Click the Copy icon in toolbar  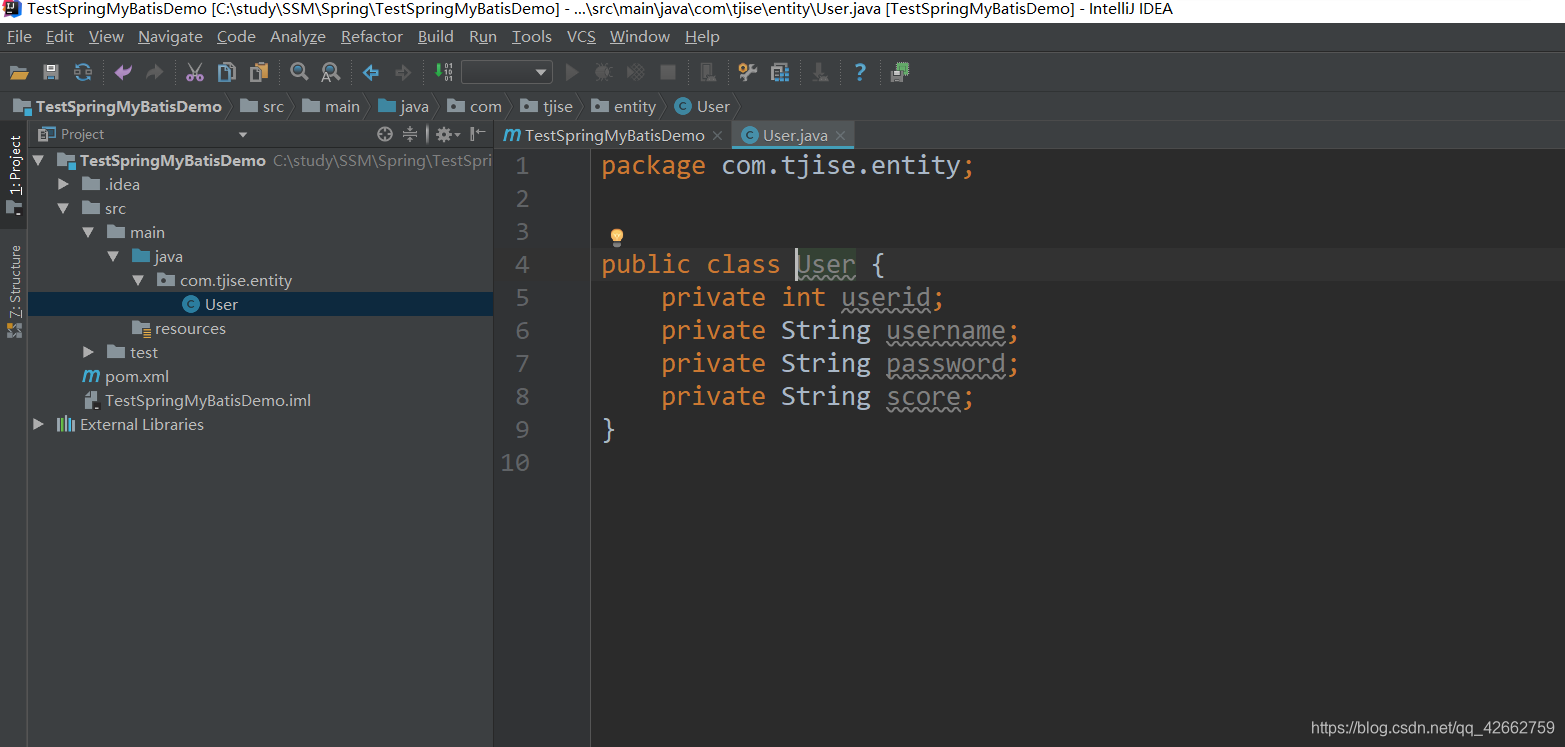(227, 72)
